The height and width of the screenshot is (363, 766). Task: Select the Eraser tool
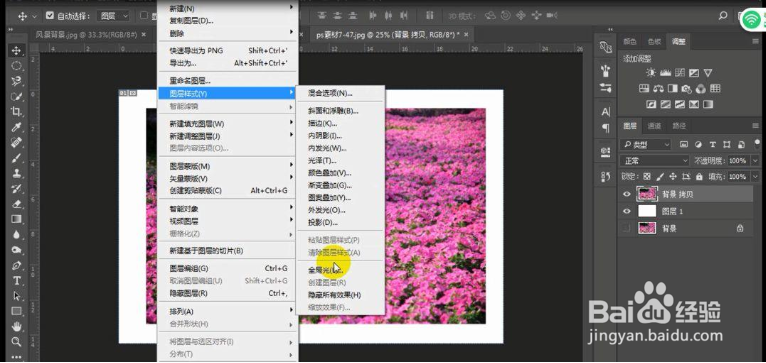click(x=17, y=204)
